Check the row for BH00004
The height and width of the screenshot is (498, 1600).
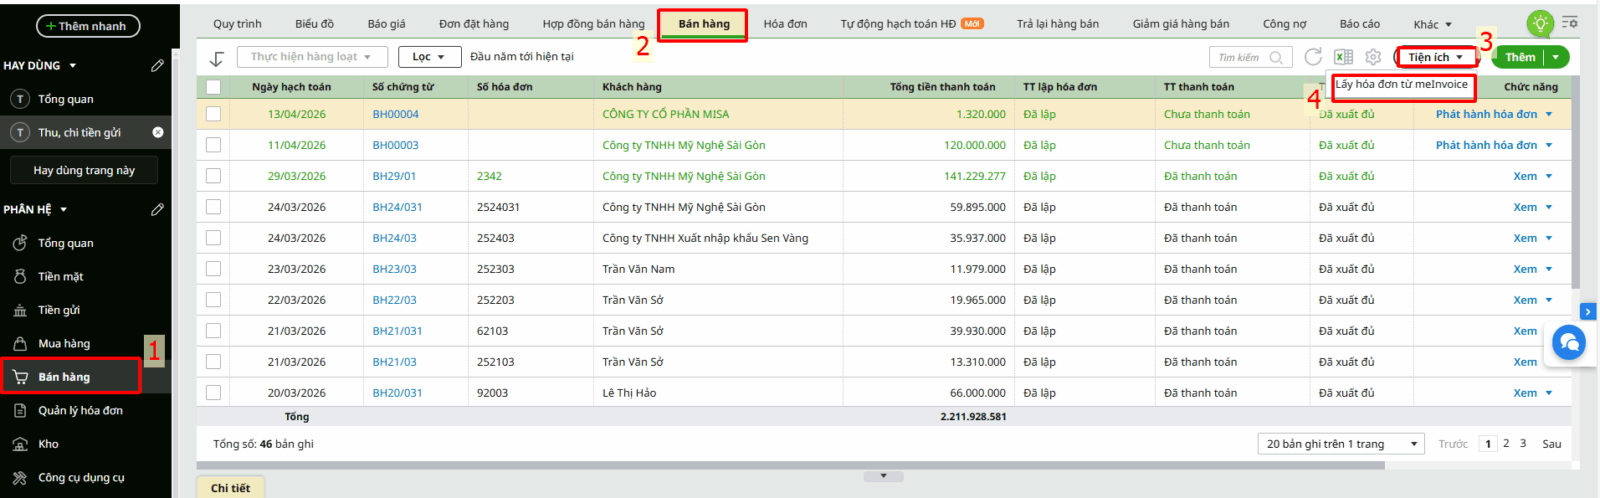click(x=213, y=114)
